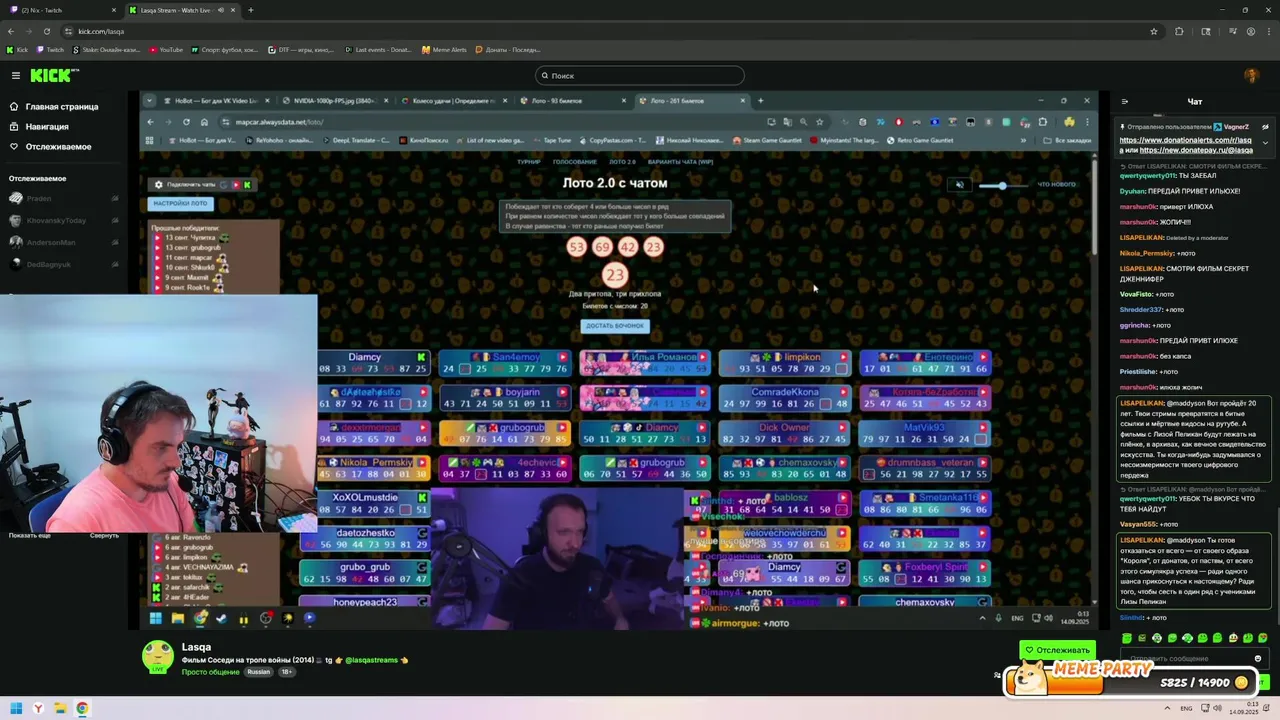This screenshot has height=720, width=1280.
Task: Focus the Поиск search field
Action: [640, 75]
